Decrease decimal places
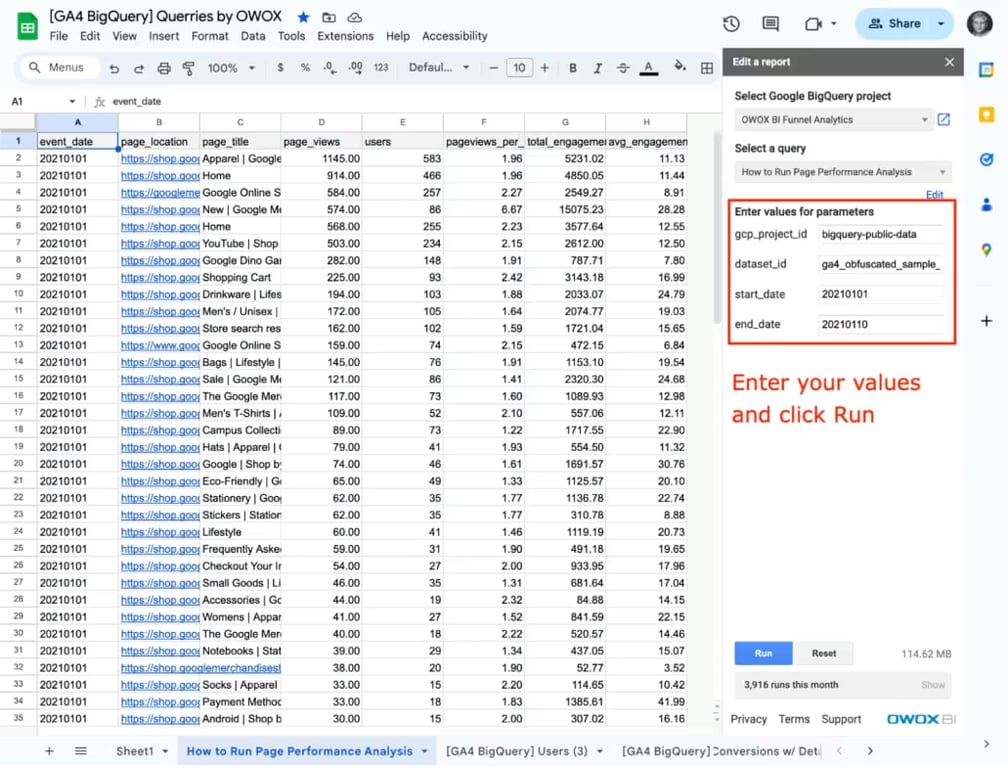Image resolution: width=1008 pixels, height=768 pixels. point(330,67)
